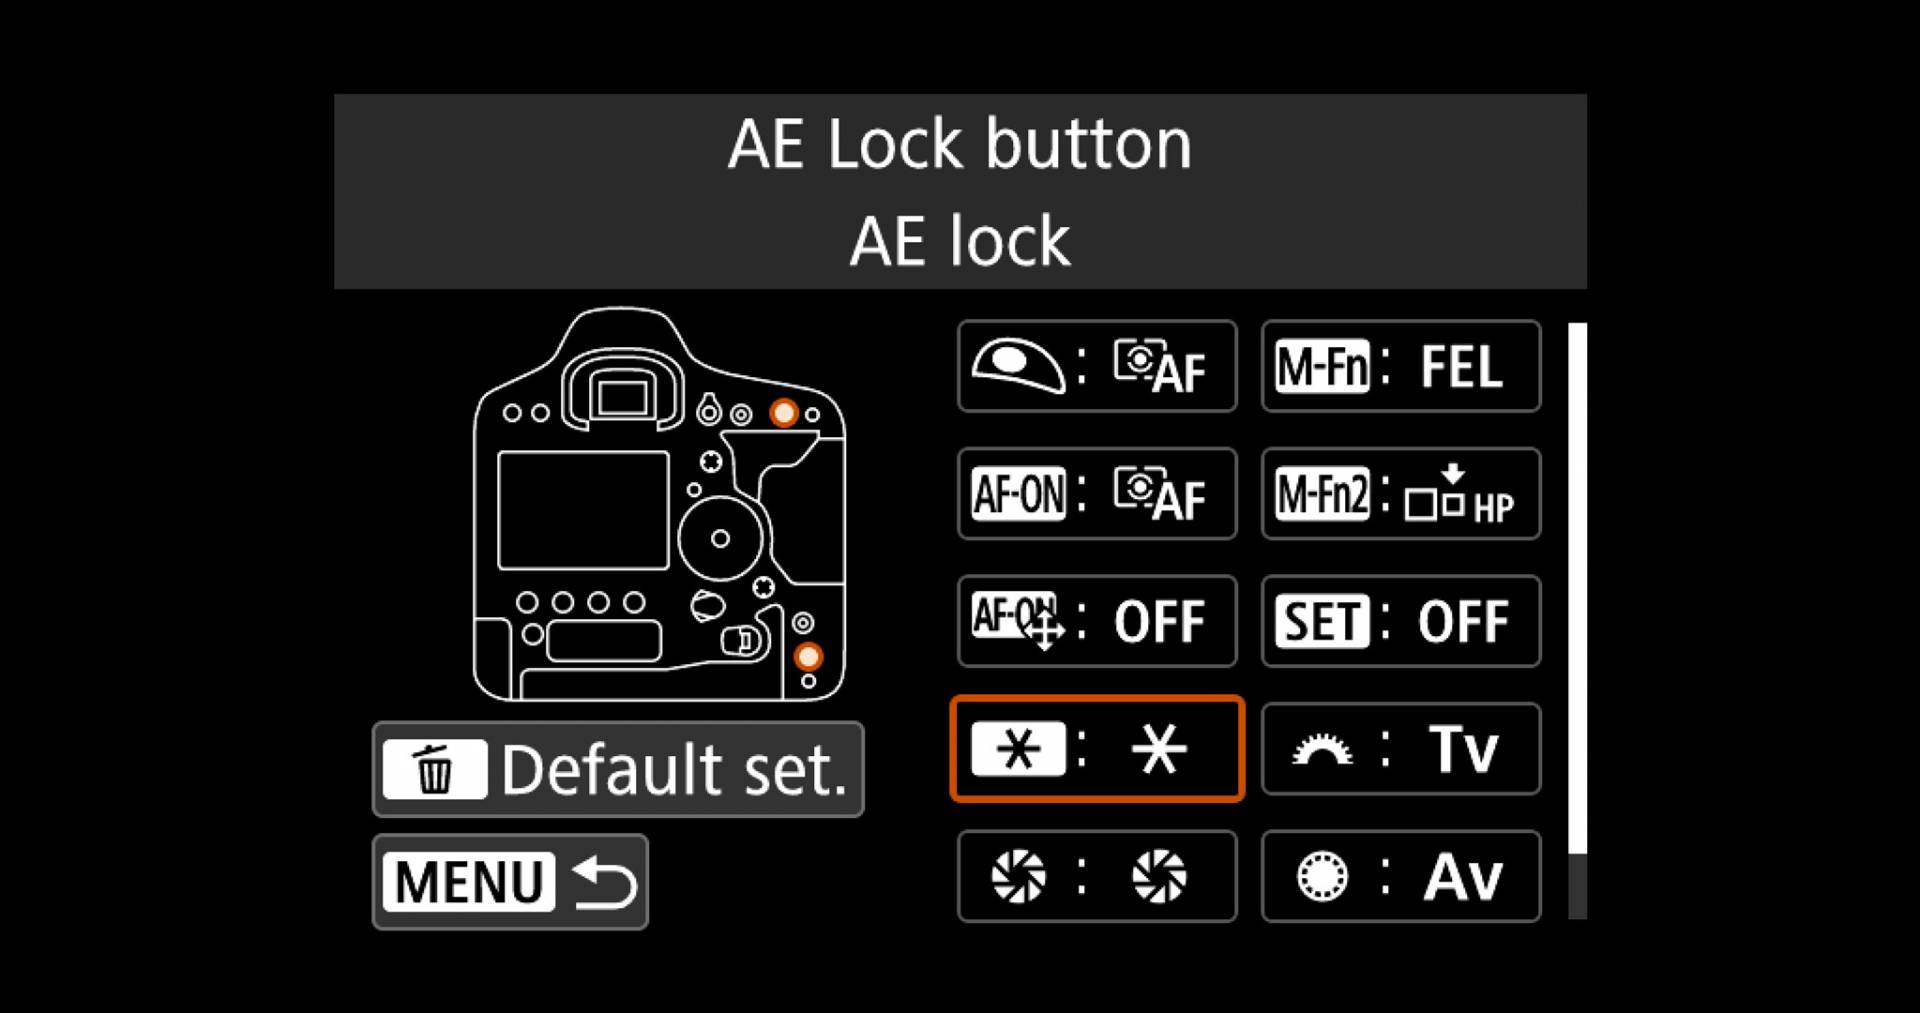Go back using the MENU return button
This screenshot has width=1920, height=1013.
tap(510, 882)
